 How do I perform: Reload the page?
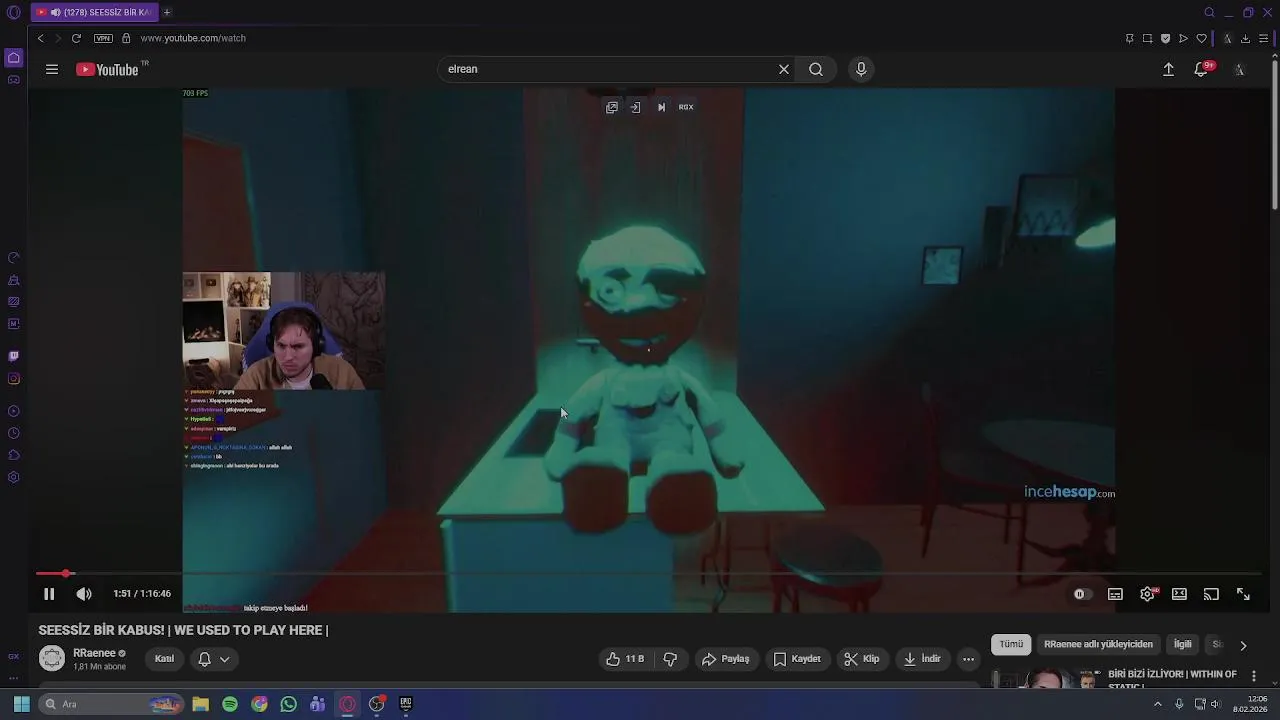[76, 38]
